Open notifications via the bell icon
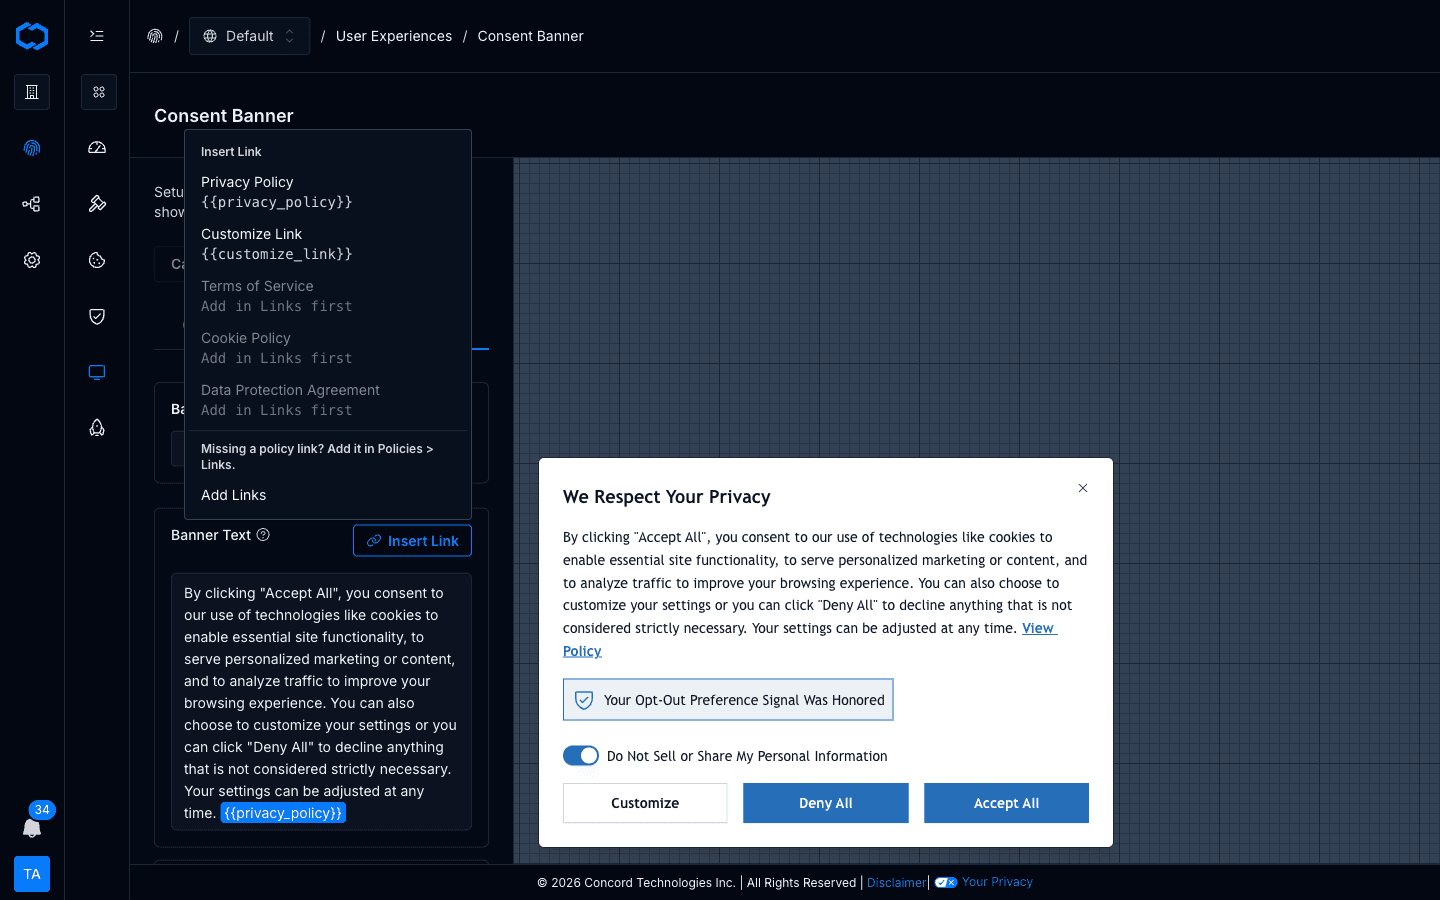 tap(31, 828)
